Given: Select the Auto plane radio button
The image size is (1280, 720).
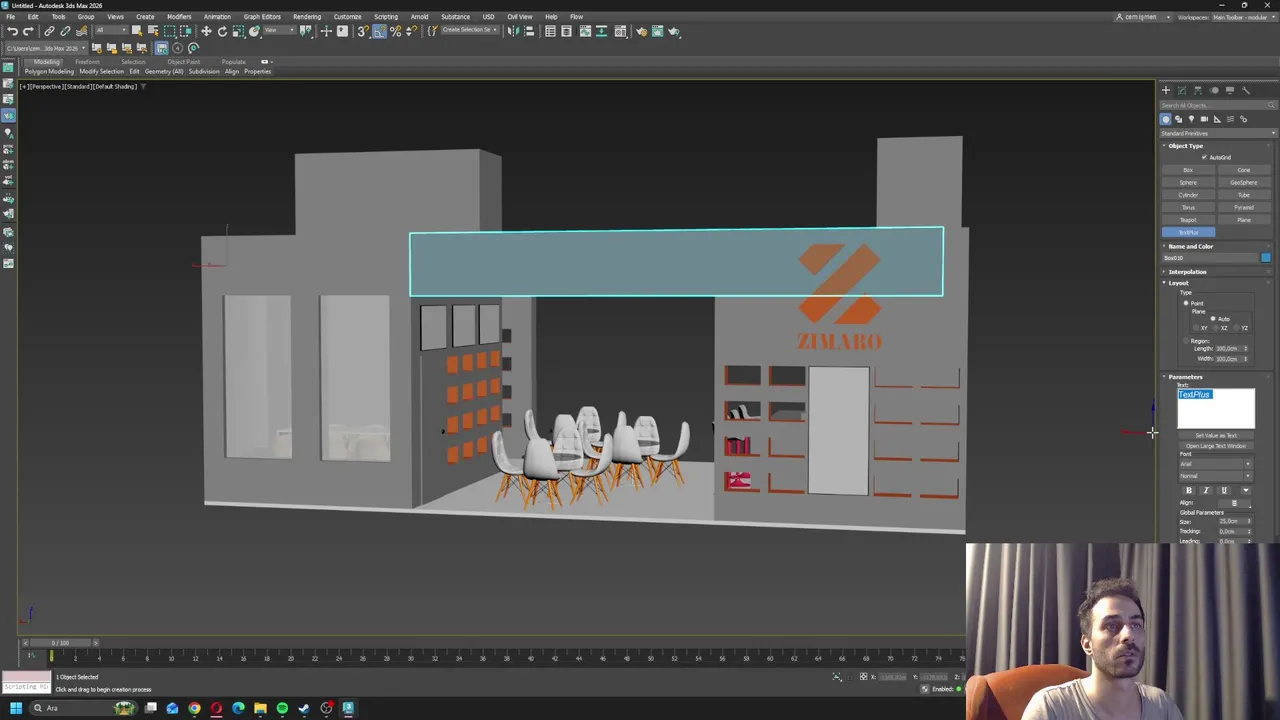Looking at the screenshot, I should tap(1212, 318).
